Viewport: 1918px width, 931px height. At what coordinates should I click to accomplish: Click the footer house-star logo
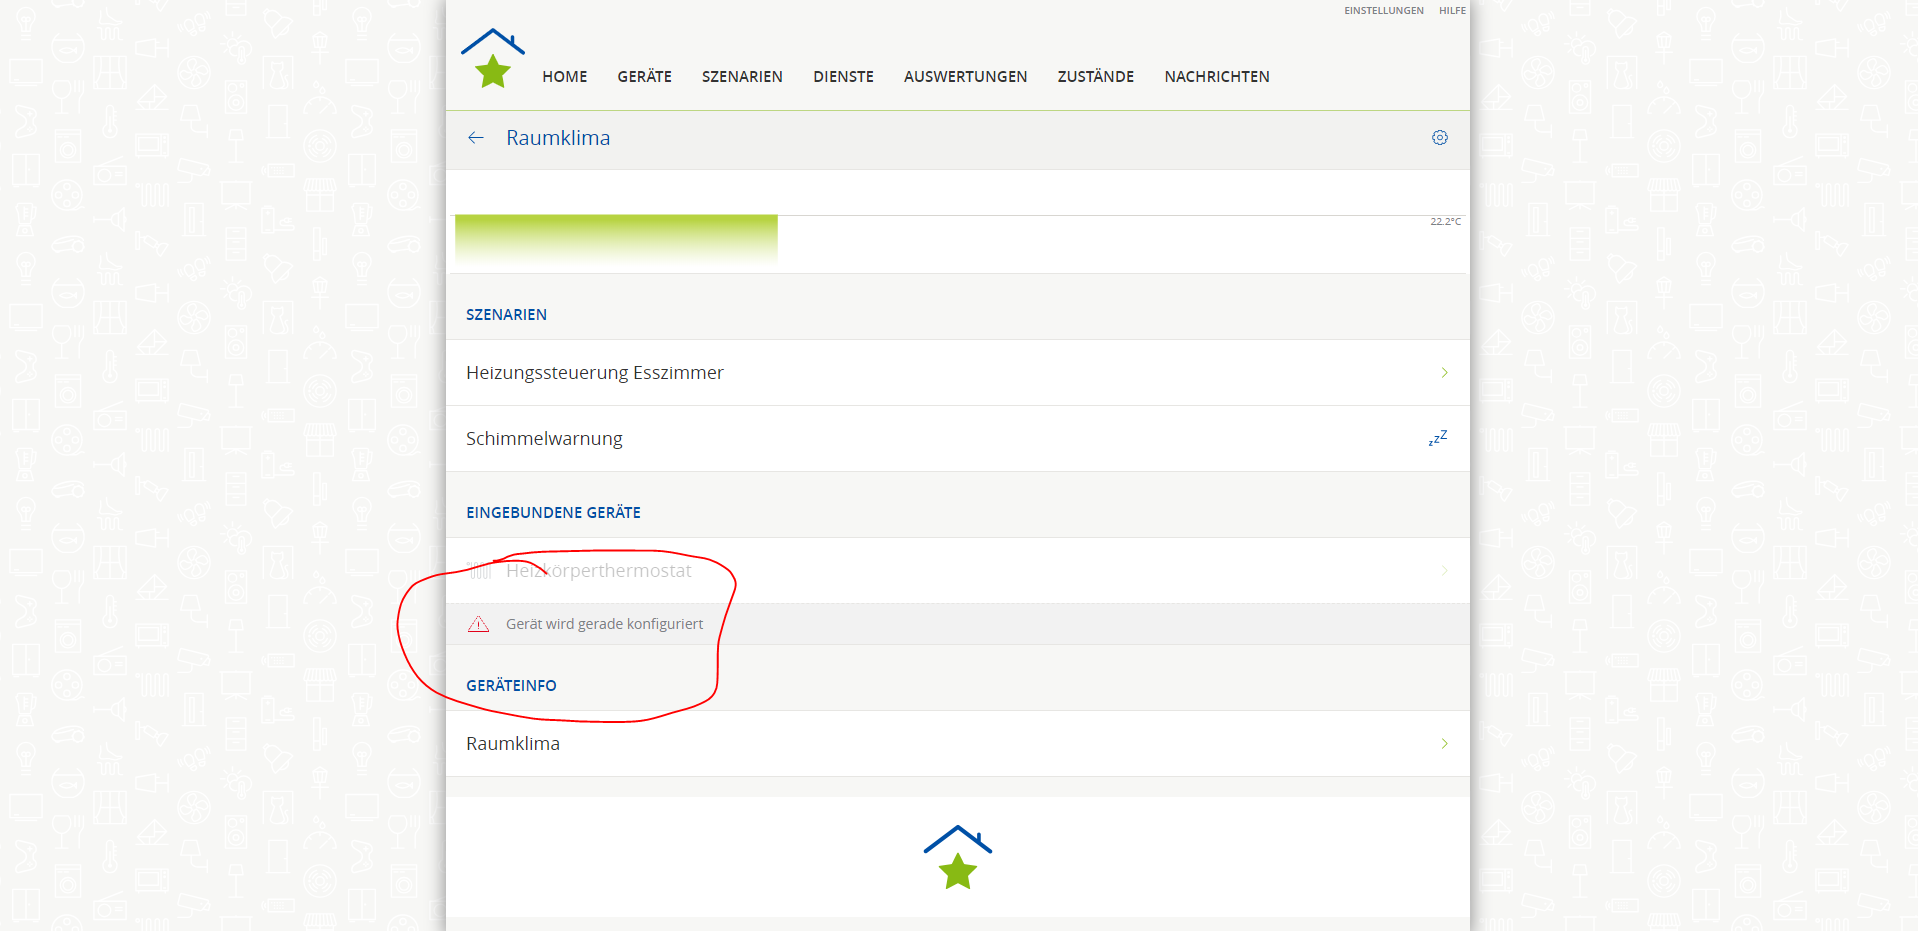tap(957, 857)
